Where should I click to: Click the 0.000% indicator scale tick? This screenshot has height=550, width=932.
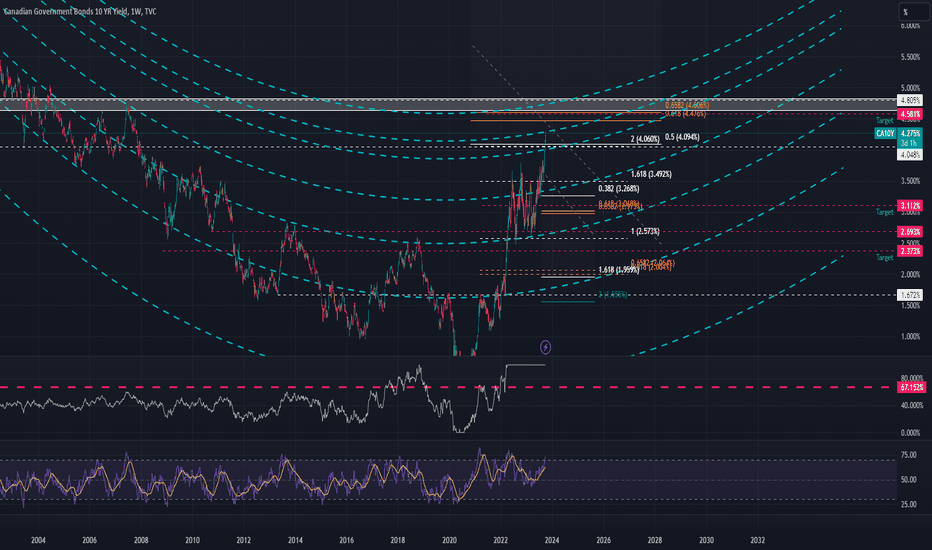(x=911, y=433)
